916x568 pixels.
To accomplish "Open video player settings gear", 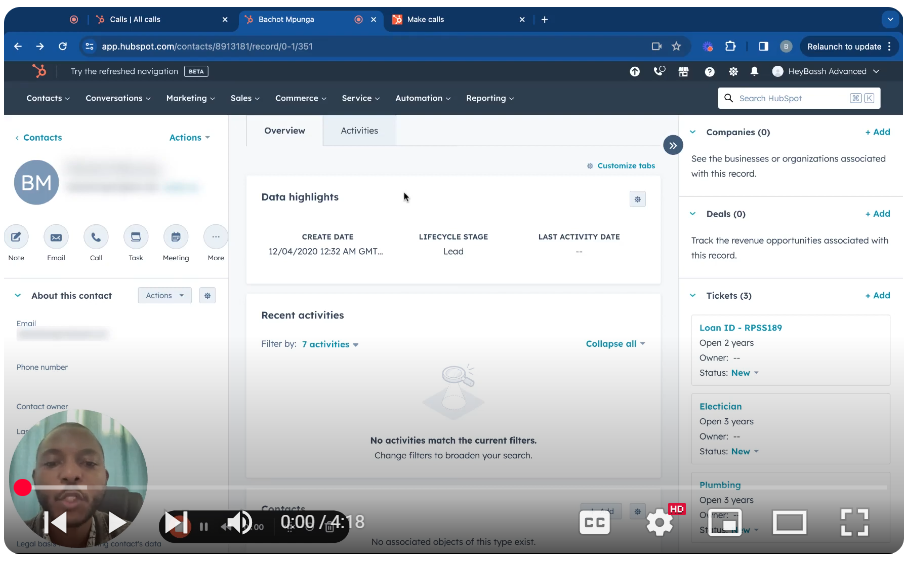I will (x=660, y=522).
